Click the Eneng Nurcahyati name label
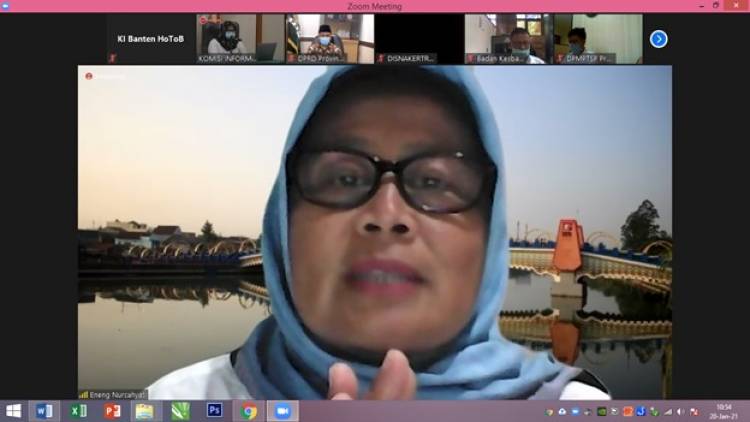Image resolution: width=750 pixels, height=422 pixels. pyautogui.click(x=117, y=395)
